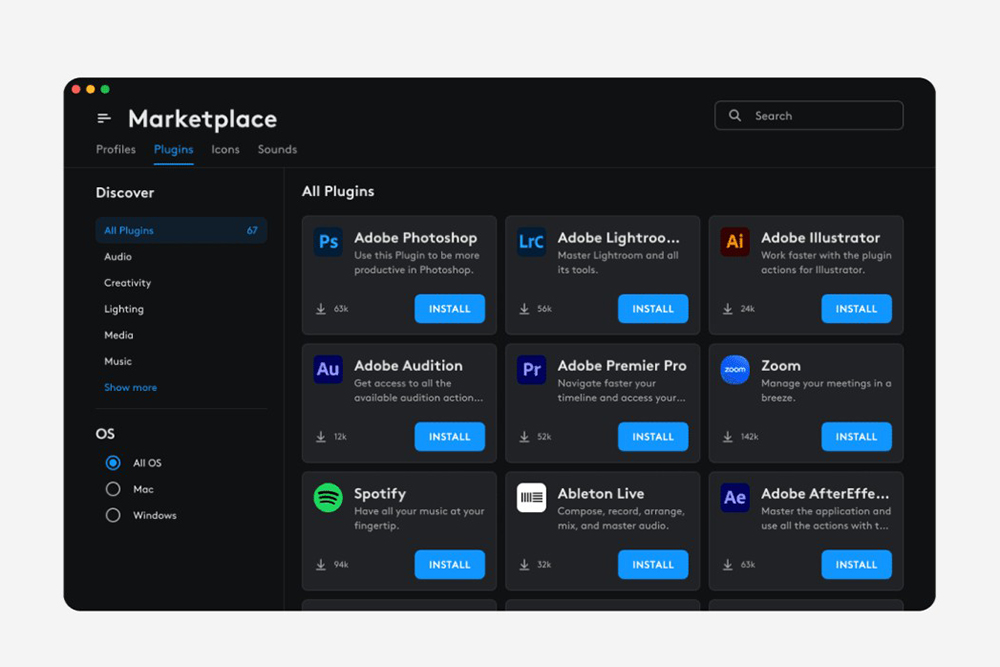1000x667 pixels.
Task: Click the download icon on Ableton Live card
Action: [x=524, y=564]
